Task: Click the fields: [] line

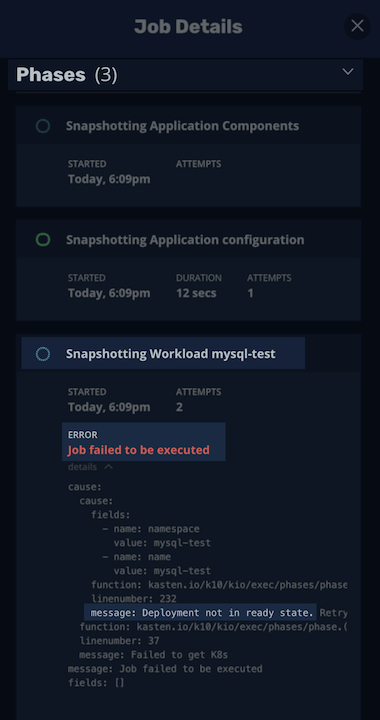Action: (96, 683)
